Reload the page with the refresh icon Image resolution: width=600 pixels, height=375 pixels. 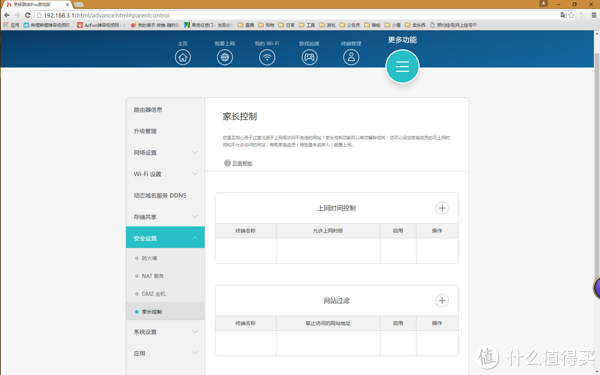click(27, 15)
